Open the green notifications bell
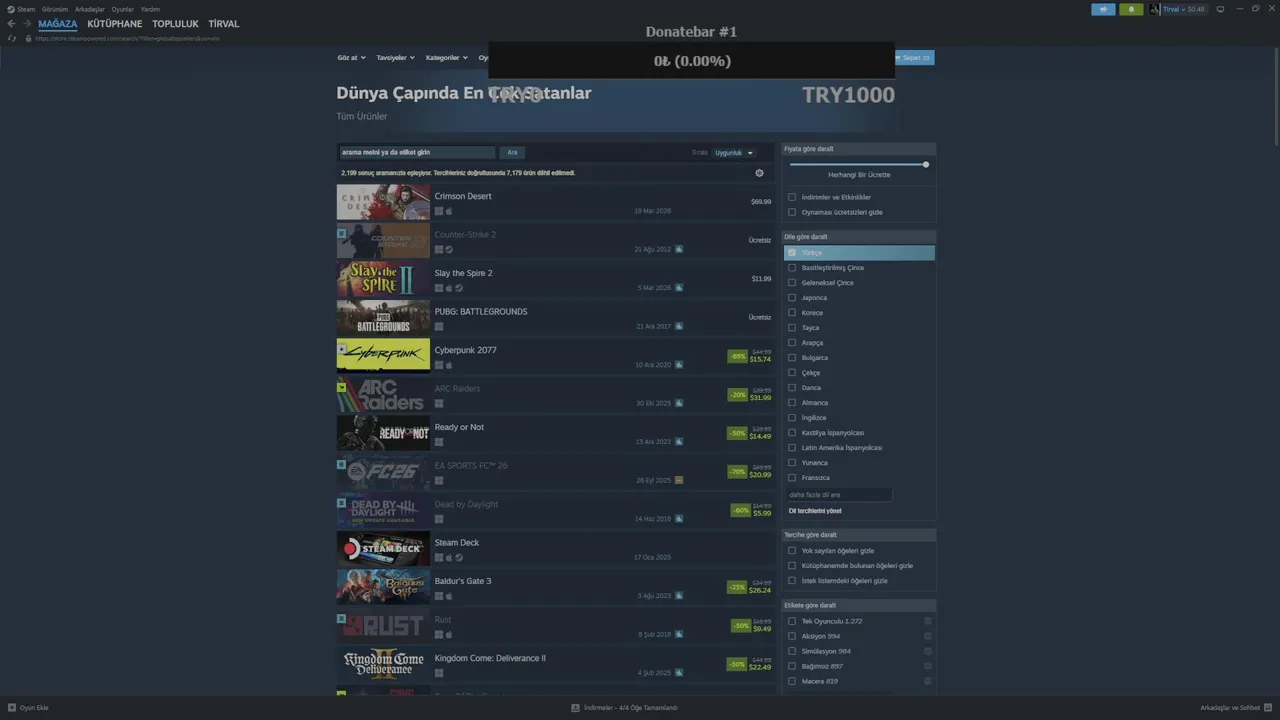This screenshot has width=1280, height=720. [x=1131, y=9]
